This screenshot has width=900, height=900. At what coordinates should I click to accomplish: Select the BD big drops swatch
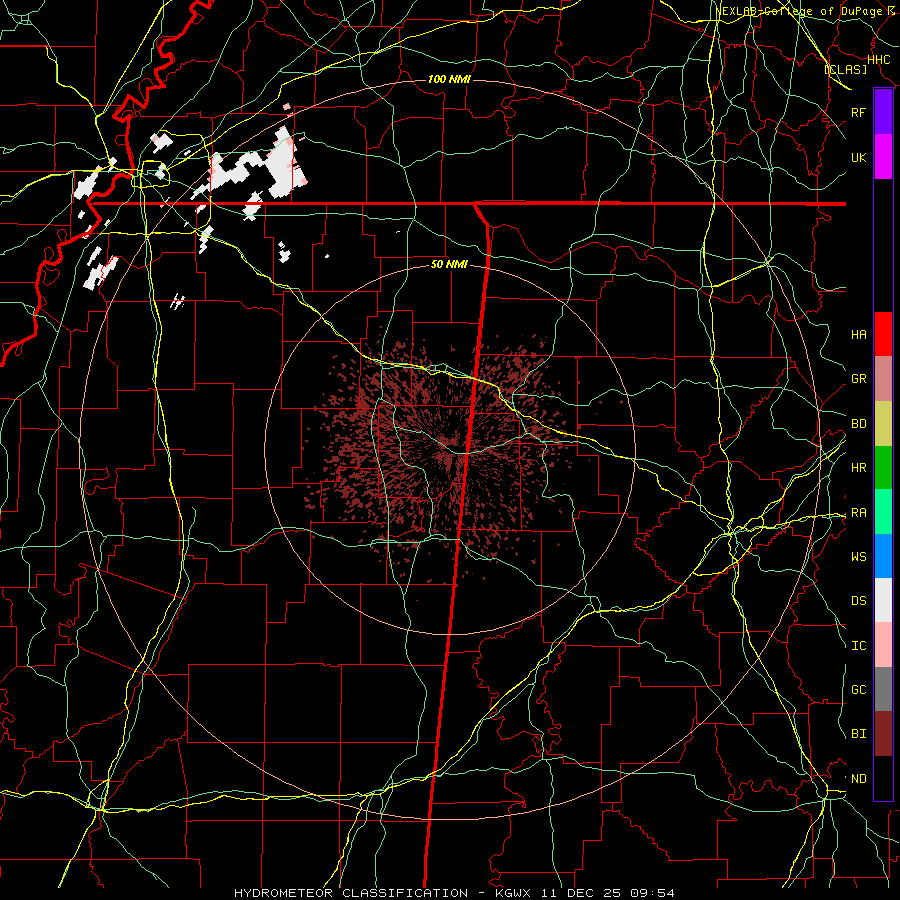click(x=883, y=424)
